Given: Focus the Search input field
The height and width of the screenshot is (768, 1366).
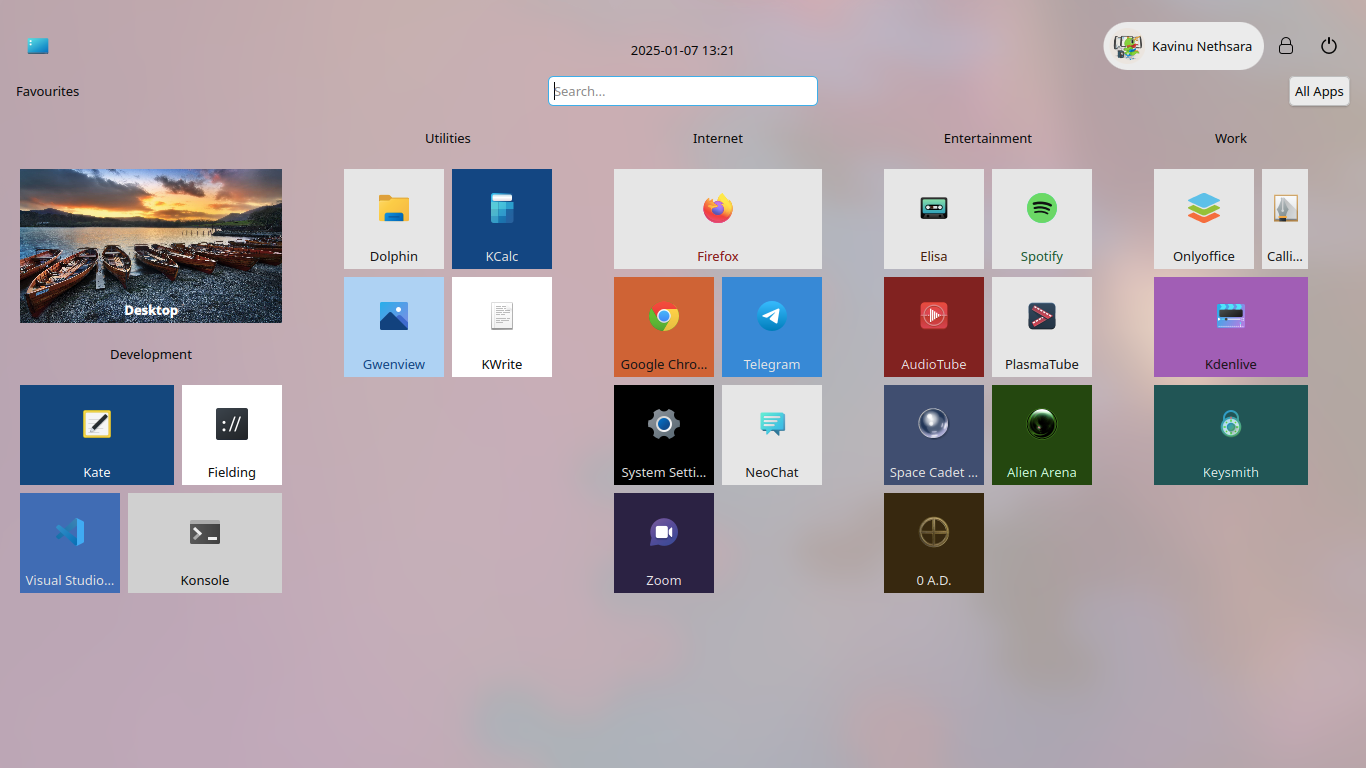Looking at the screenshot, I should [683, 91].
